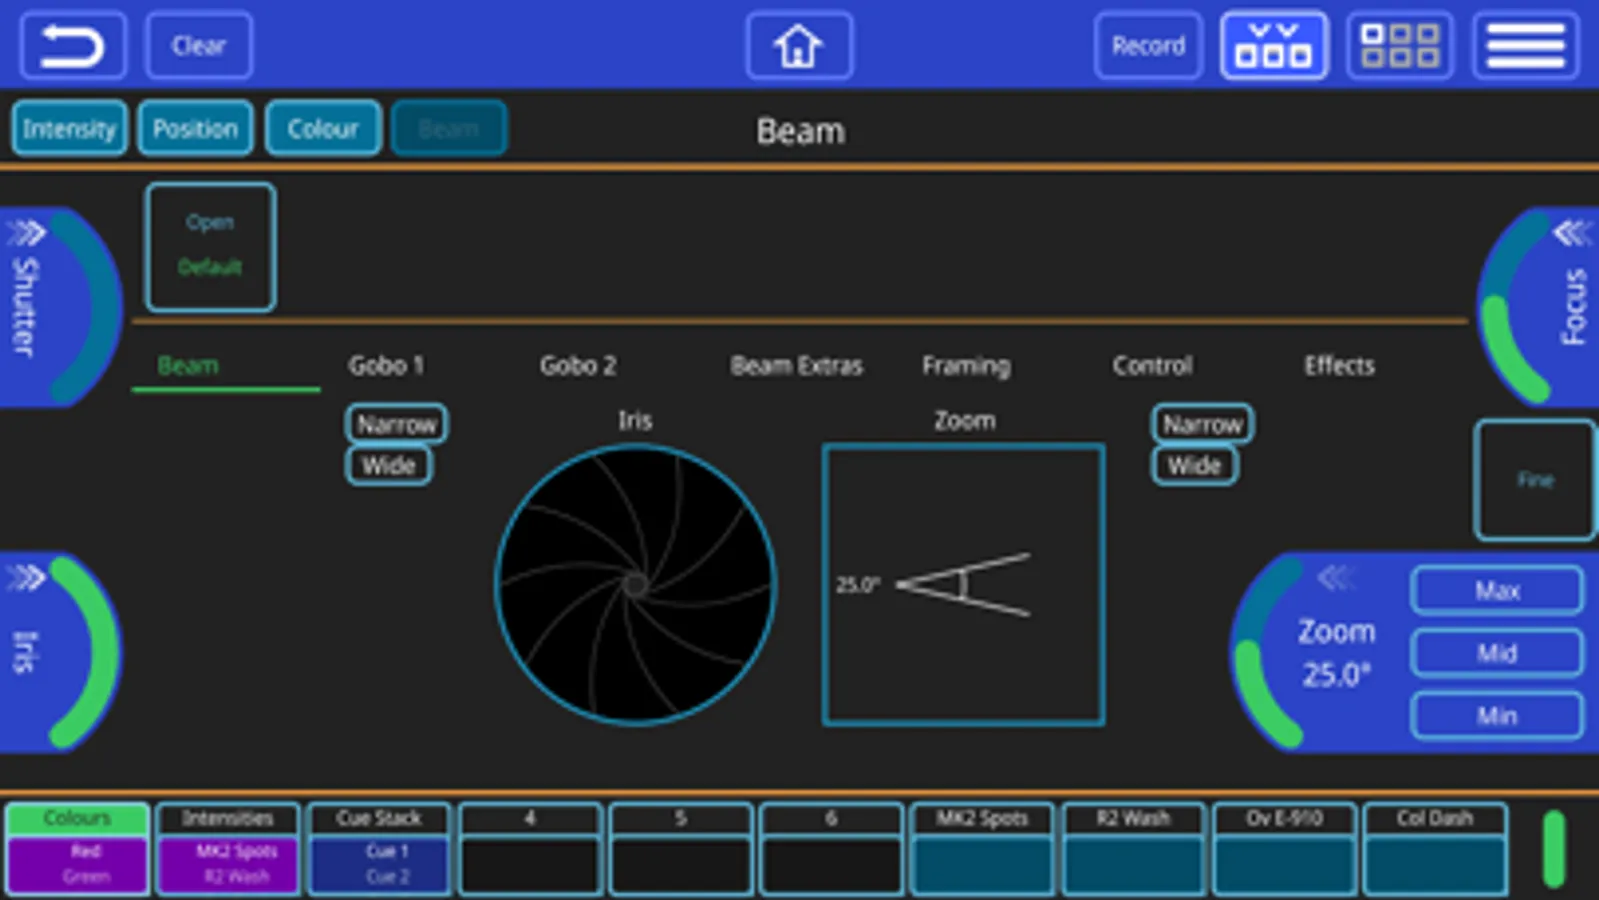
Task: Click the zoom angle preview box
Action: tap(964, 584)
